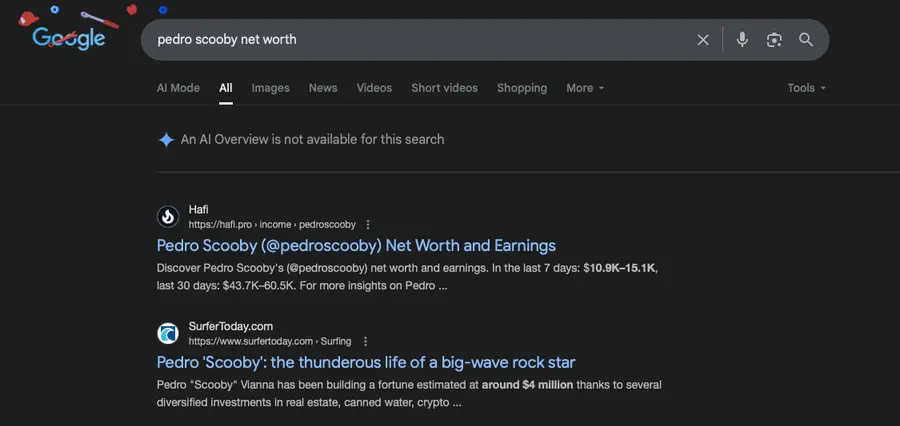This screenshot has height=426, width=900.
Task: Switch to the Images tab
Action: pyautogui.click(x=270, y=88)
